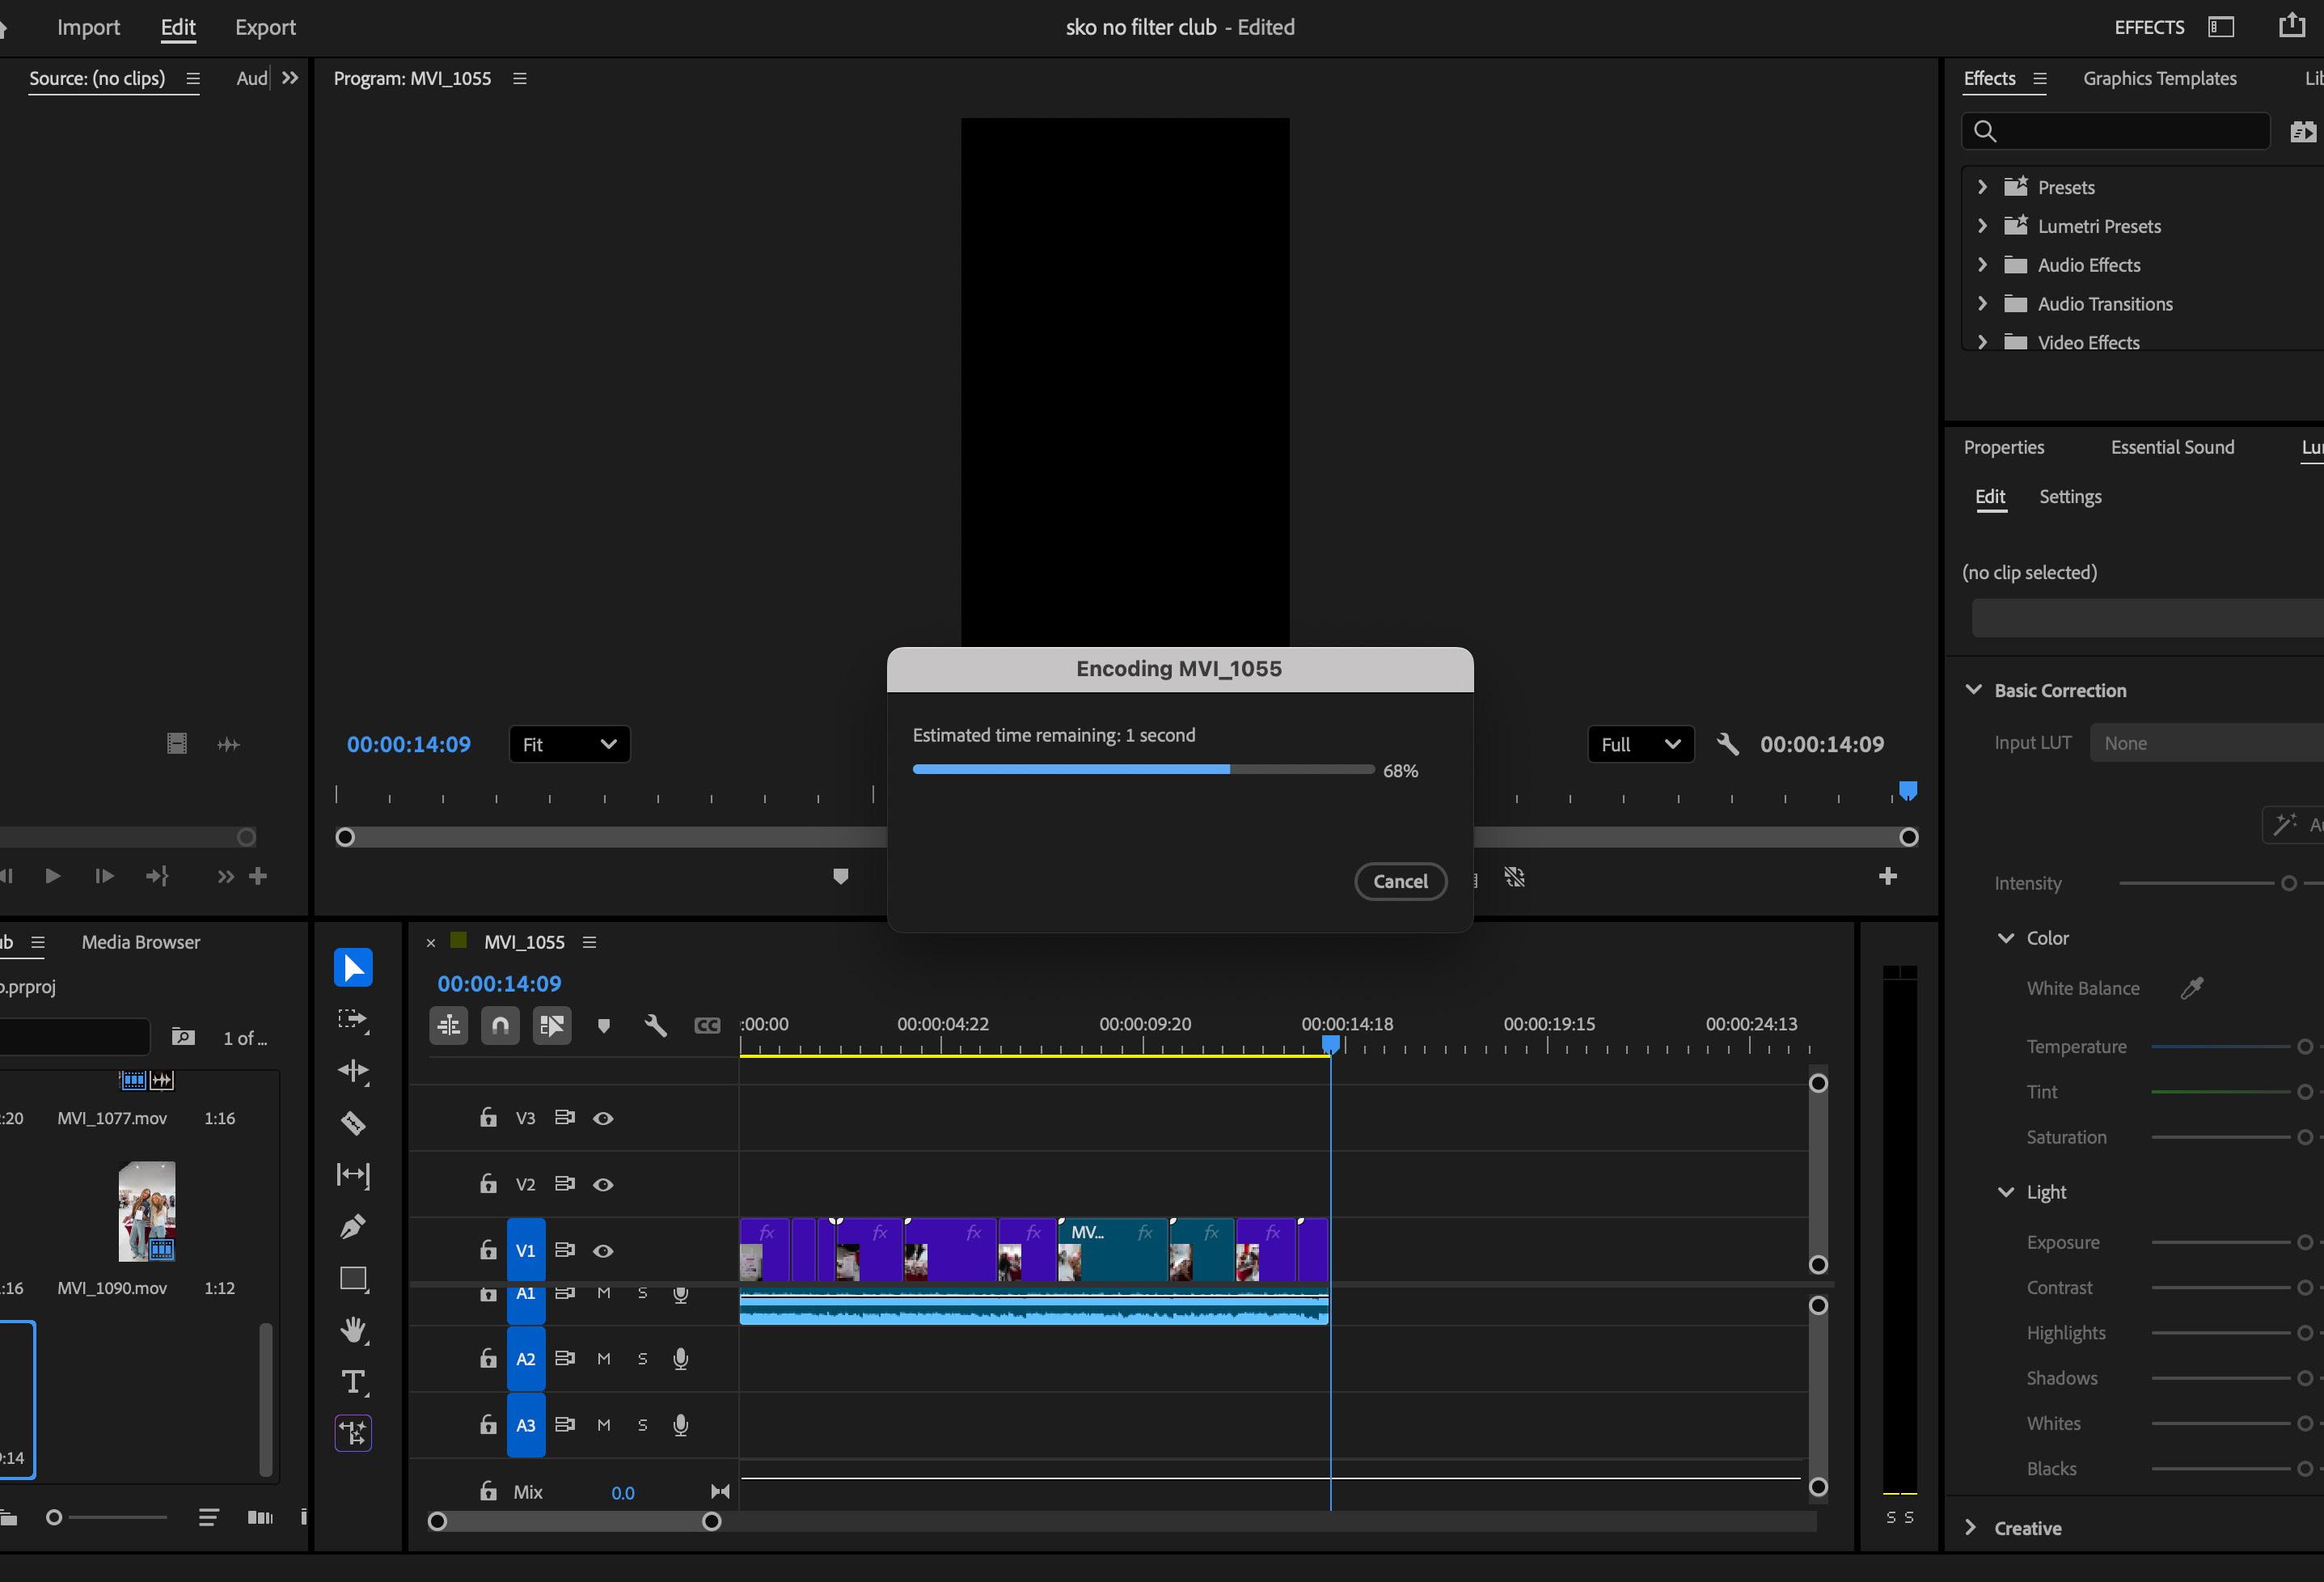Open the Fit zoom level dropdown

(569, 745)
